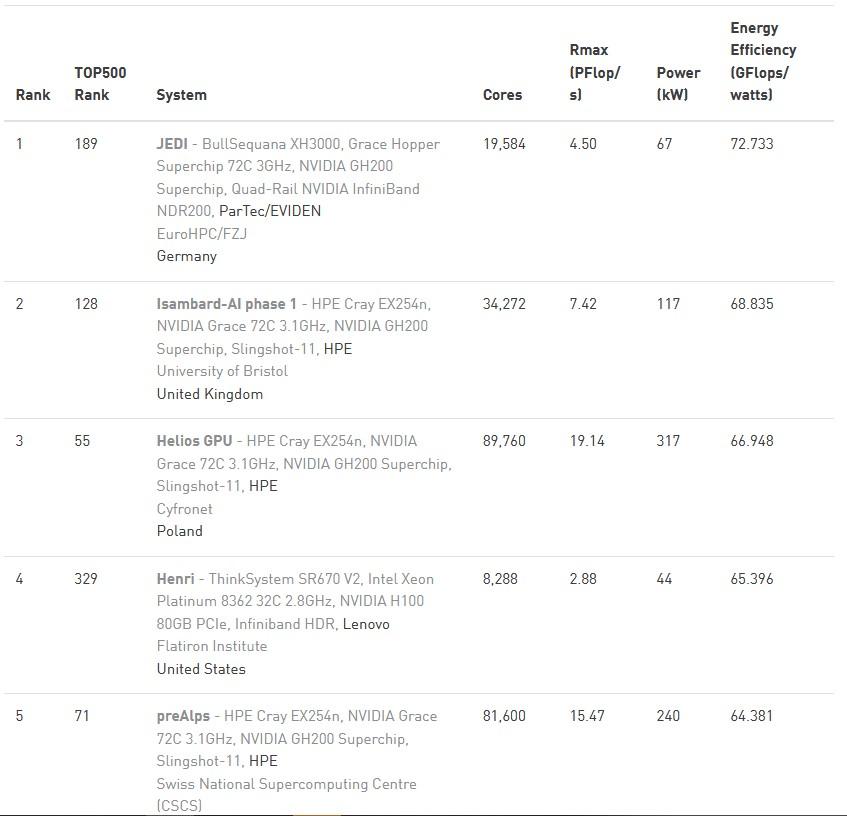Open the preAlps system link
Viewport: 847px width, 816px height.
coord(184,716)
